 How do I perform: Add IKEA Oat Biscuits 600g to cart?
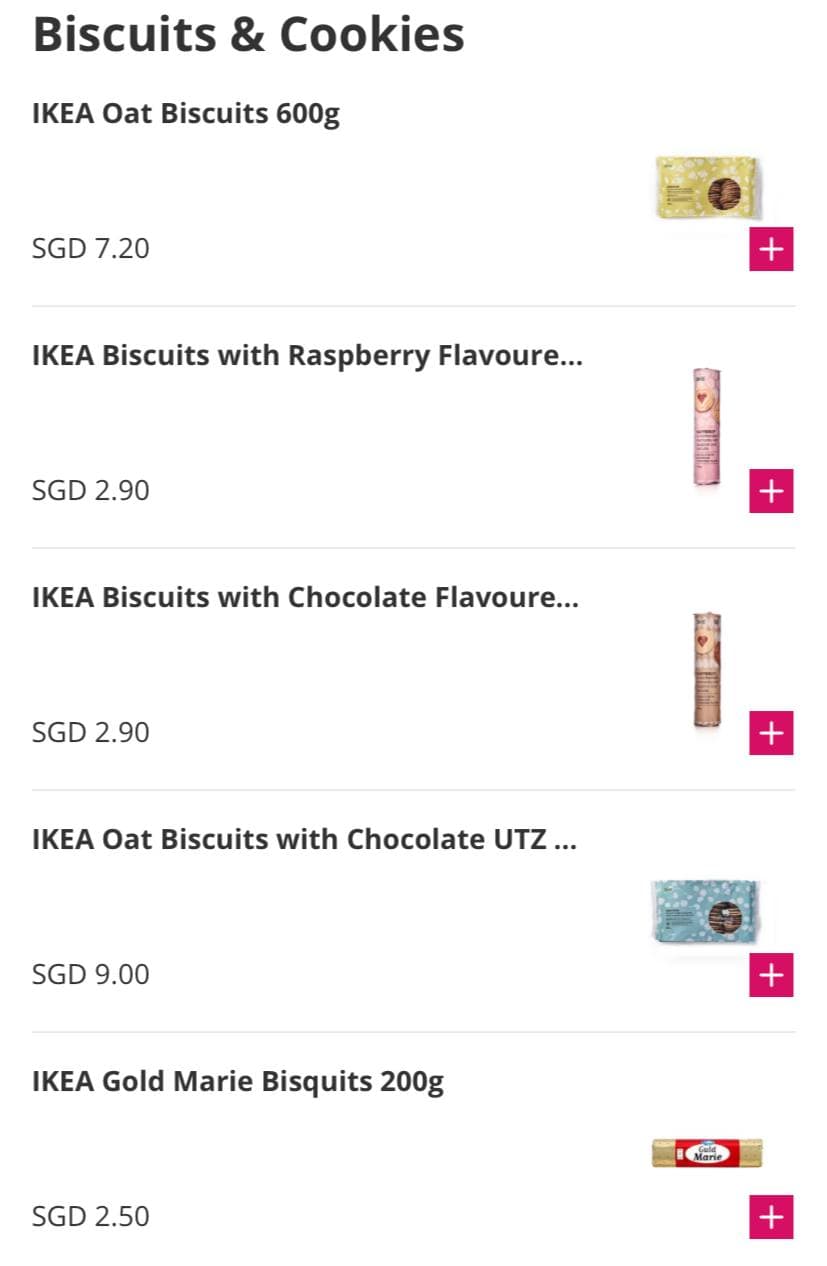771,249
